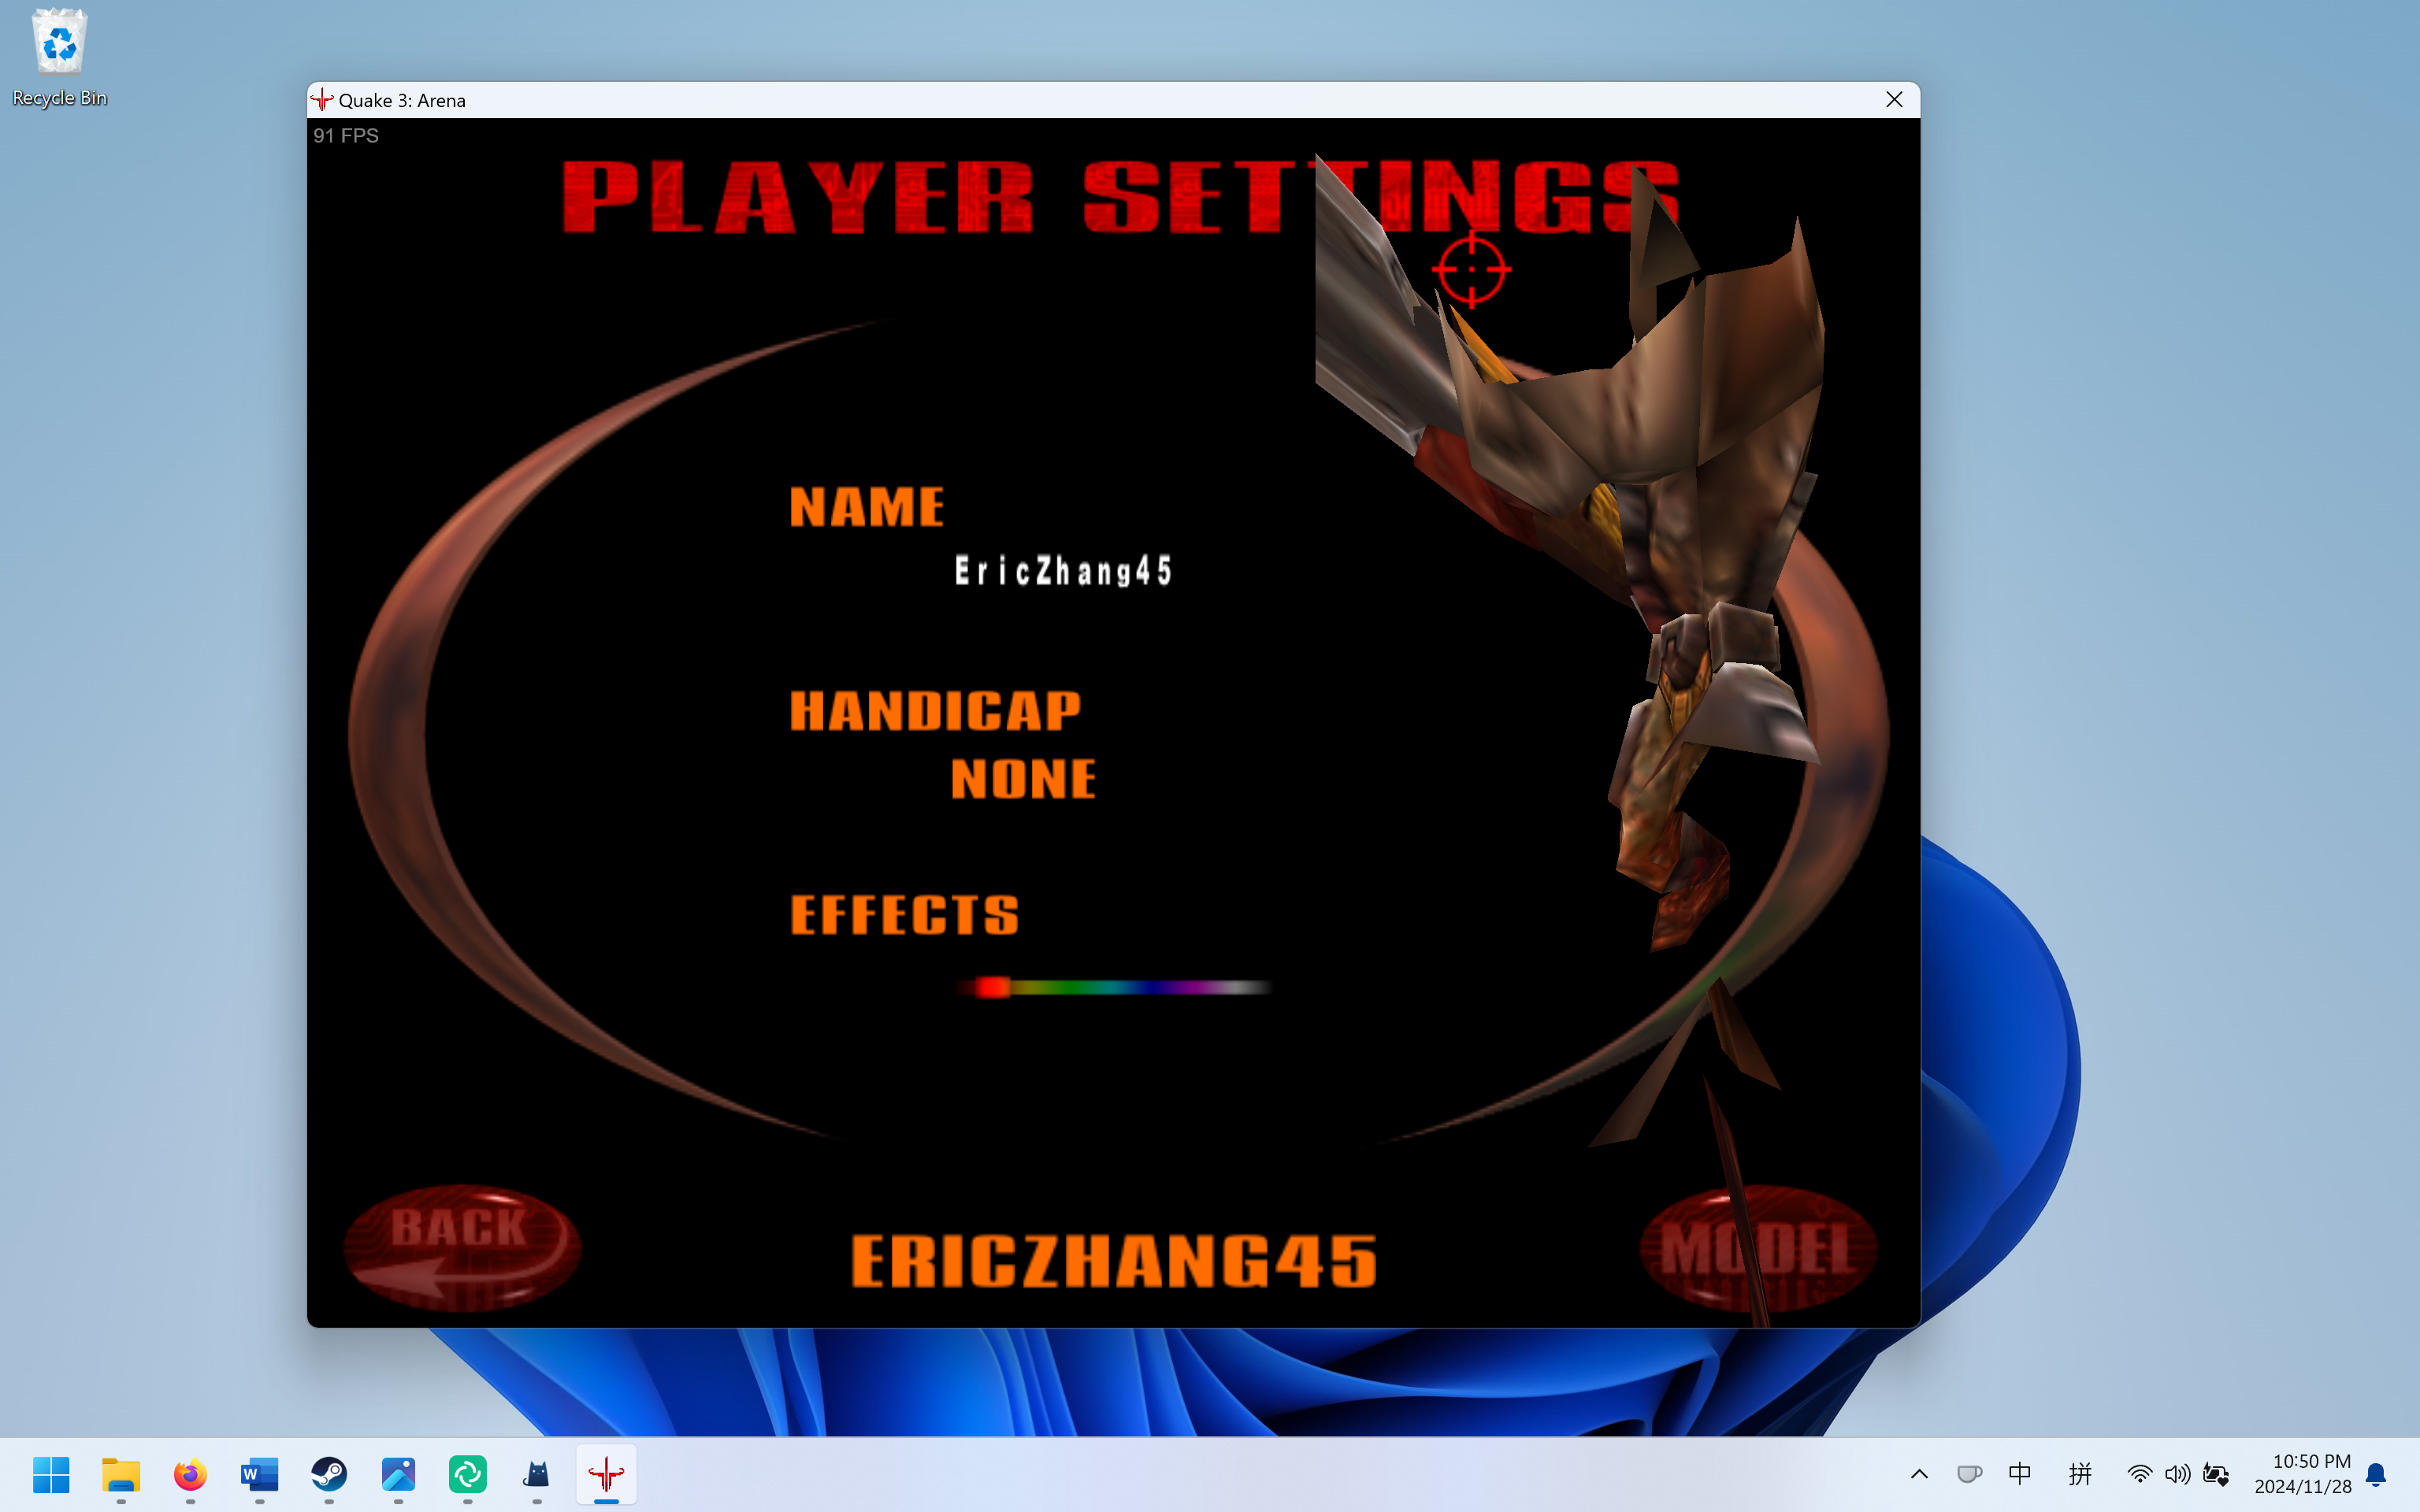This screenshot has width=2420, height=1512.
Task: Click the player name field EricZhang45
Action: click(x=1064, y=571)
